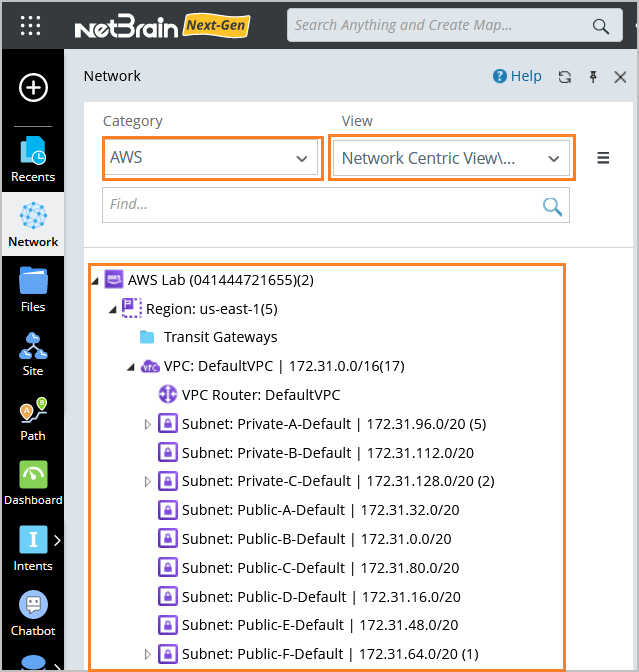Open the View dropdown Network Centric View
The width and height of the screenshot is (639, 672).
point(452,158)
